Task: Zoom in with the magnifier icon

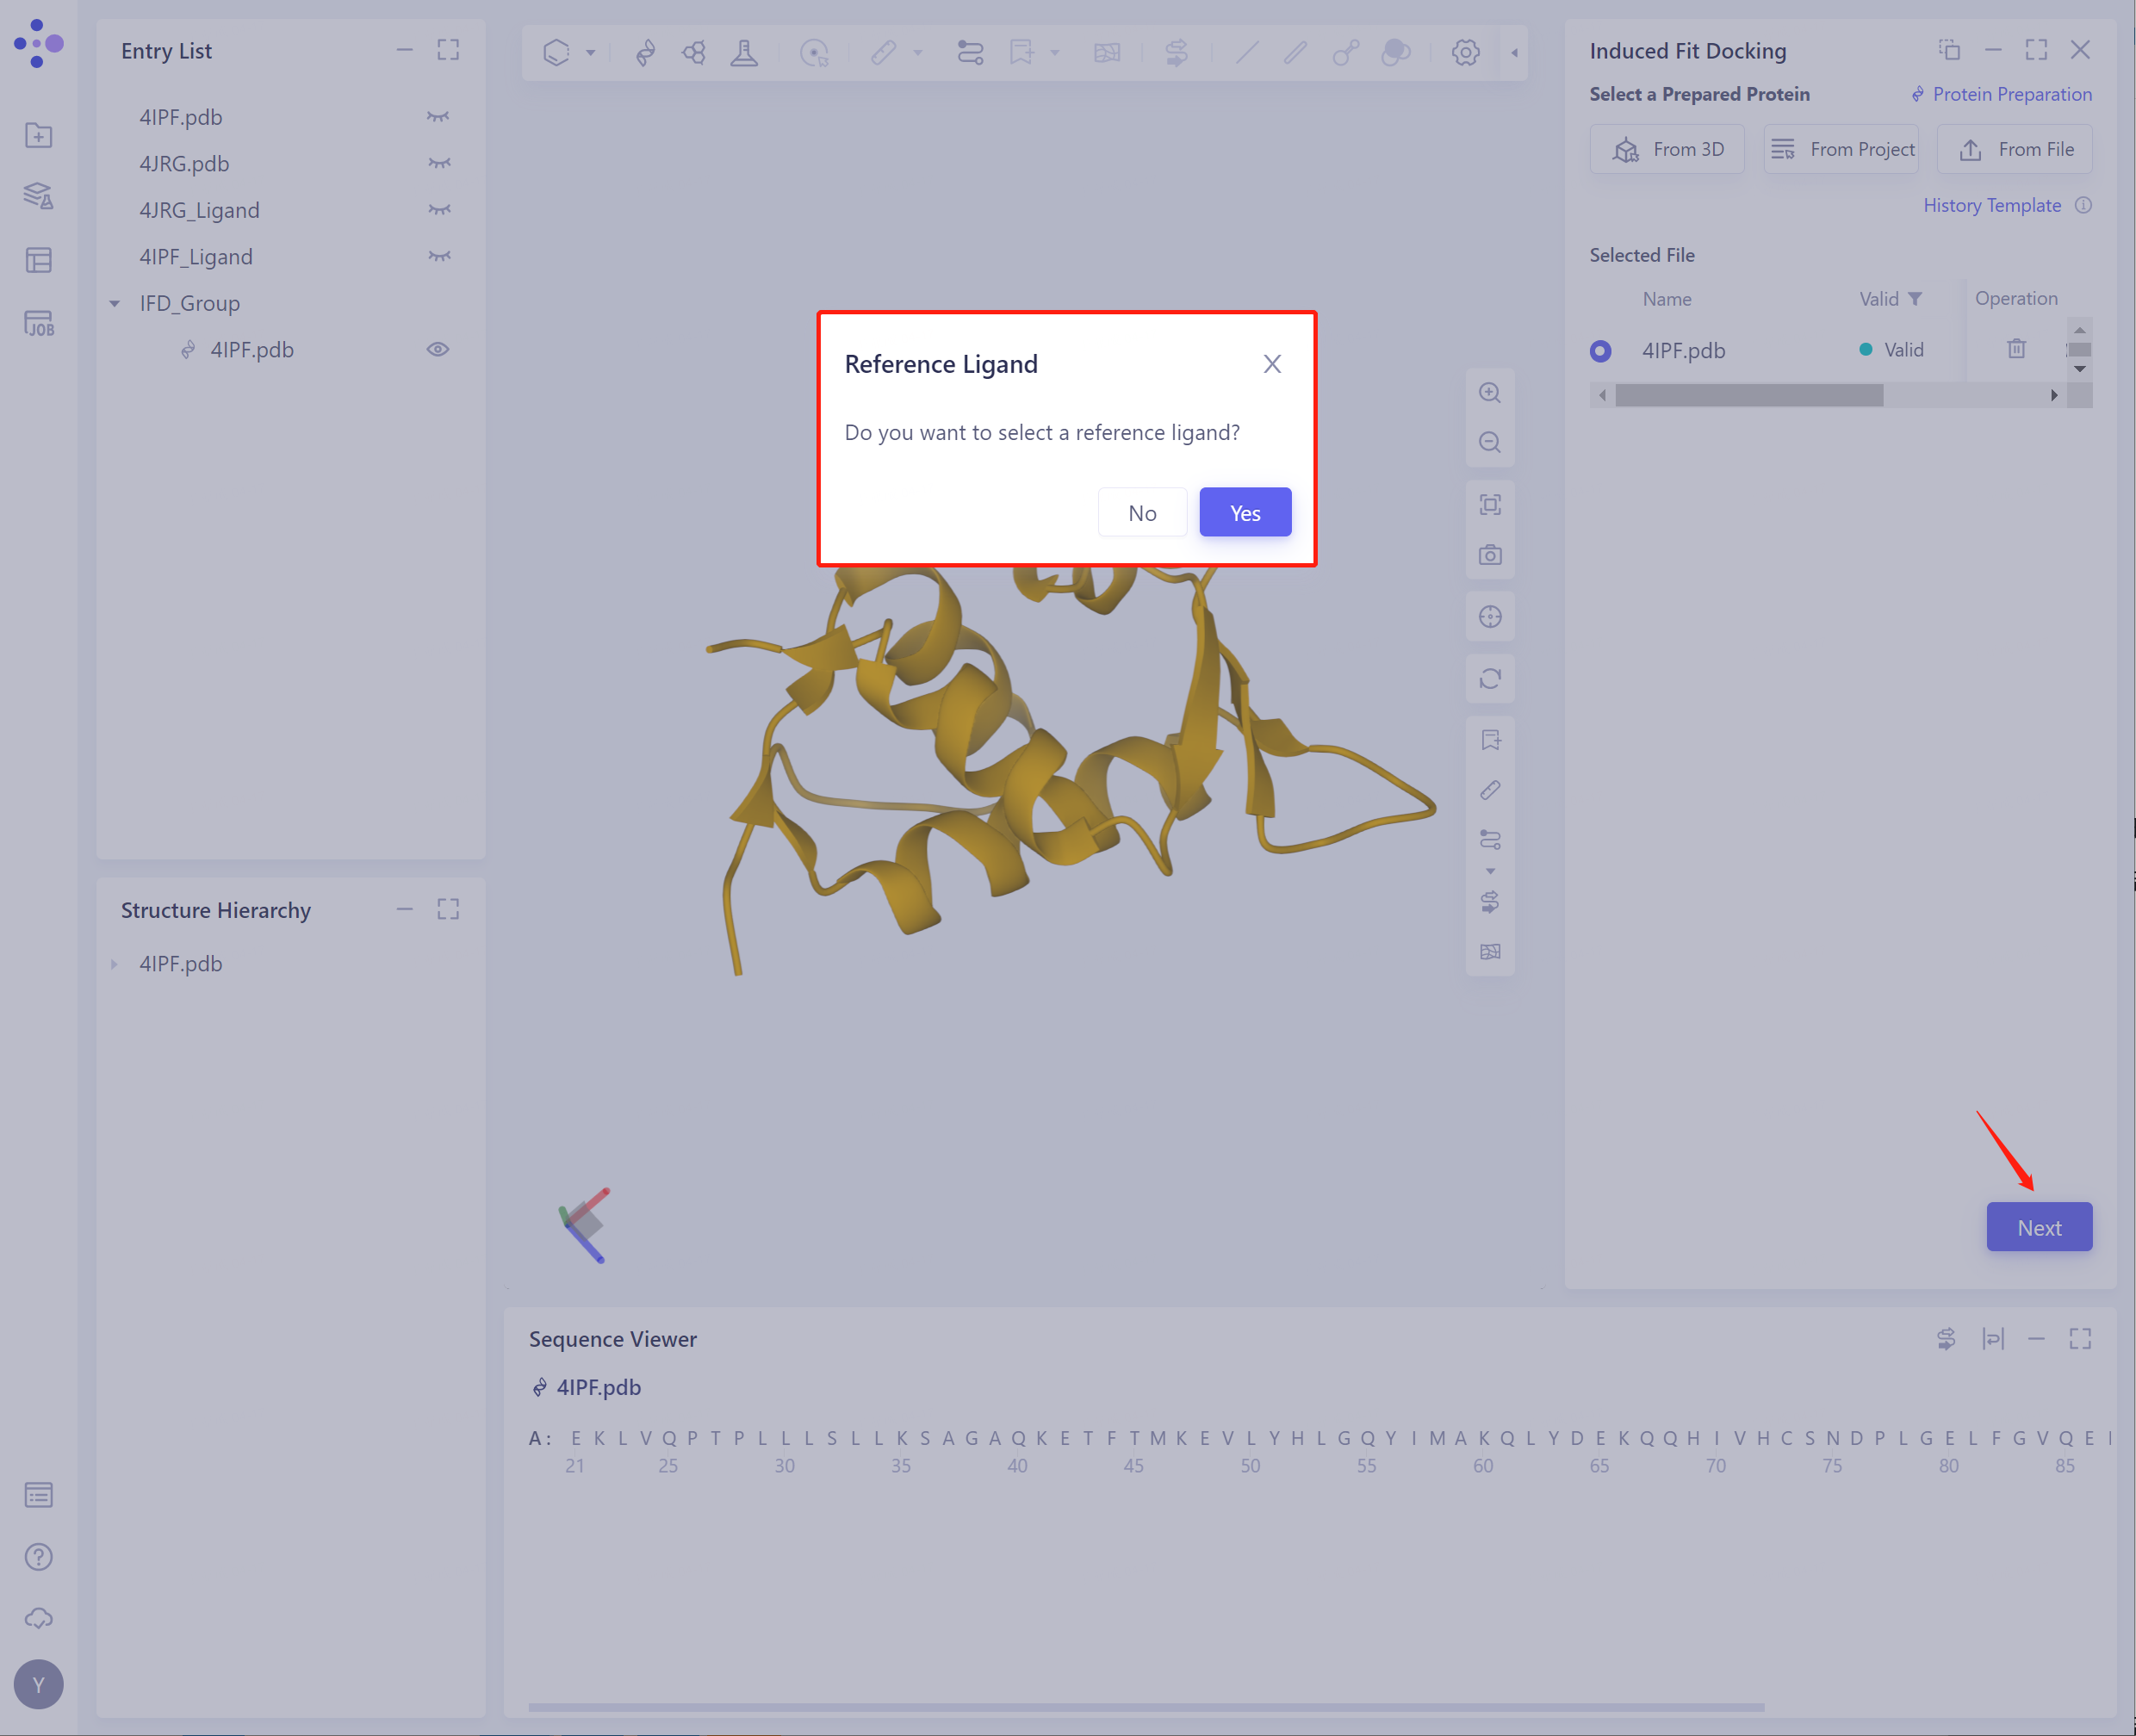Action: point(1490,393)
